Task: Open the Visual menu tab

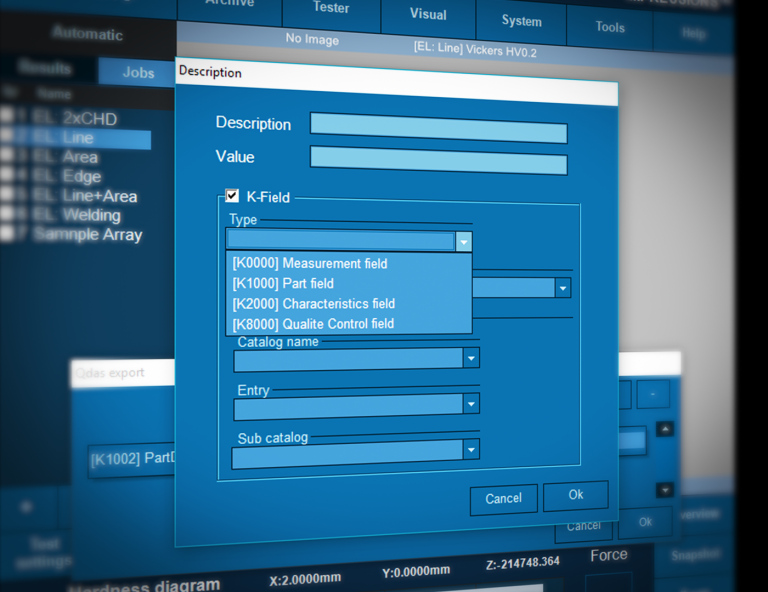Action: (x=428, y=14)
